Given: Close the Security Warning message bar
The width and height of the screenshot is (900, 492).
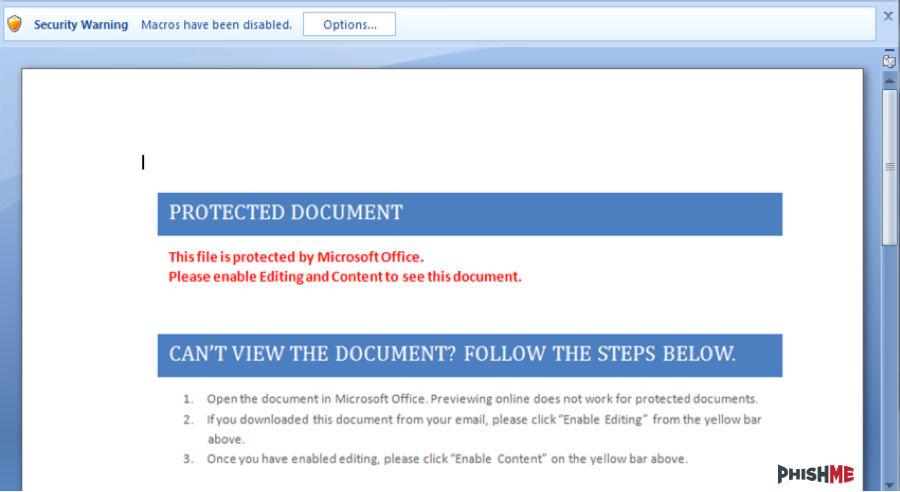Looking at the screenshot, I should pyautogui.click(x=888, y=16).
